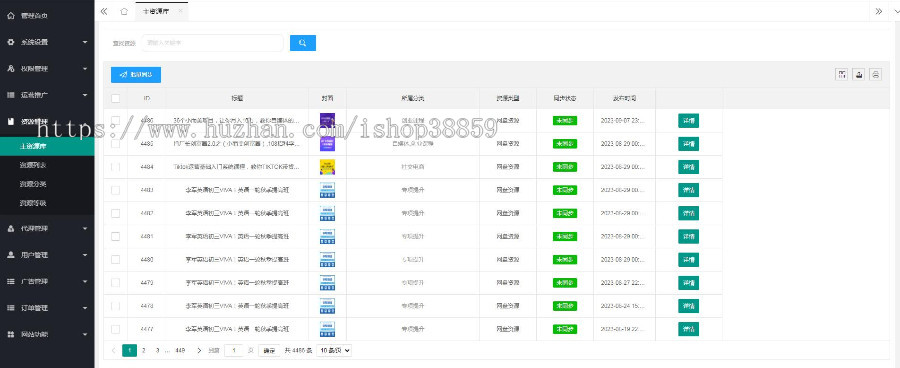Click the publish time of row 4486
The height and width of the screenshot is (368, 900).
623,121
